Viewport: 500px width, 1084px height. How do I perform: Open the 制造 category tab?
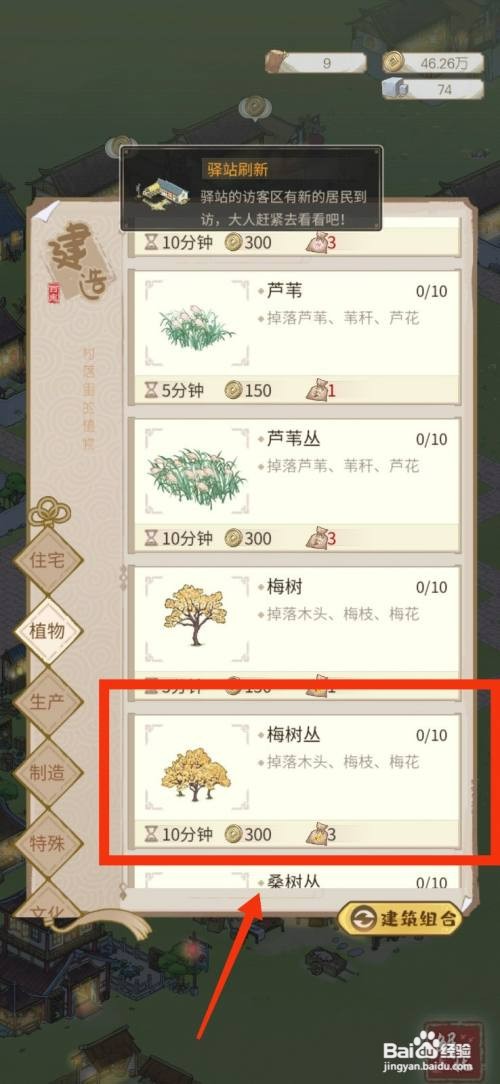tap(48, 772)
